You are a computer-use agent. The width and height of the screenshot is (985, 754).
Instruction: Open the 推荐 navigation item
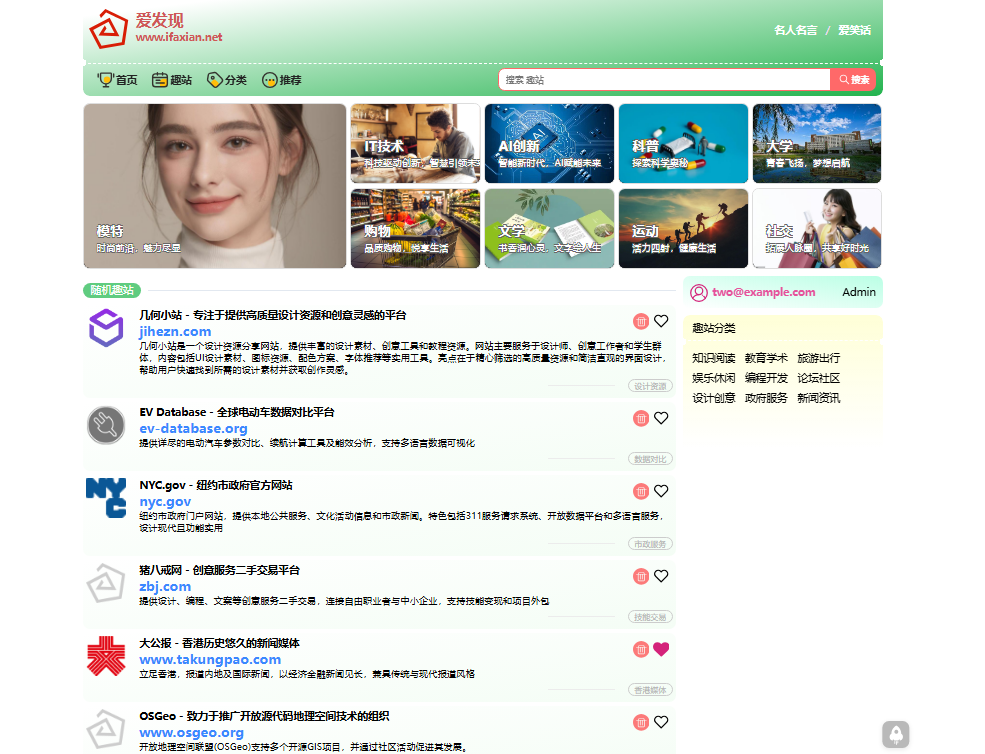click(281, 80)
